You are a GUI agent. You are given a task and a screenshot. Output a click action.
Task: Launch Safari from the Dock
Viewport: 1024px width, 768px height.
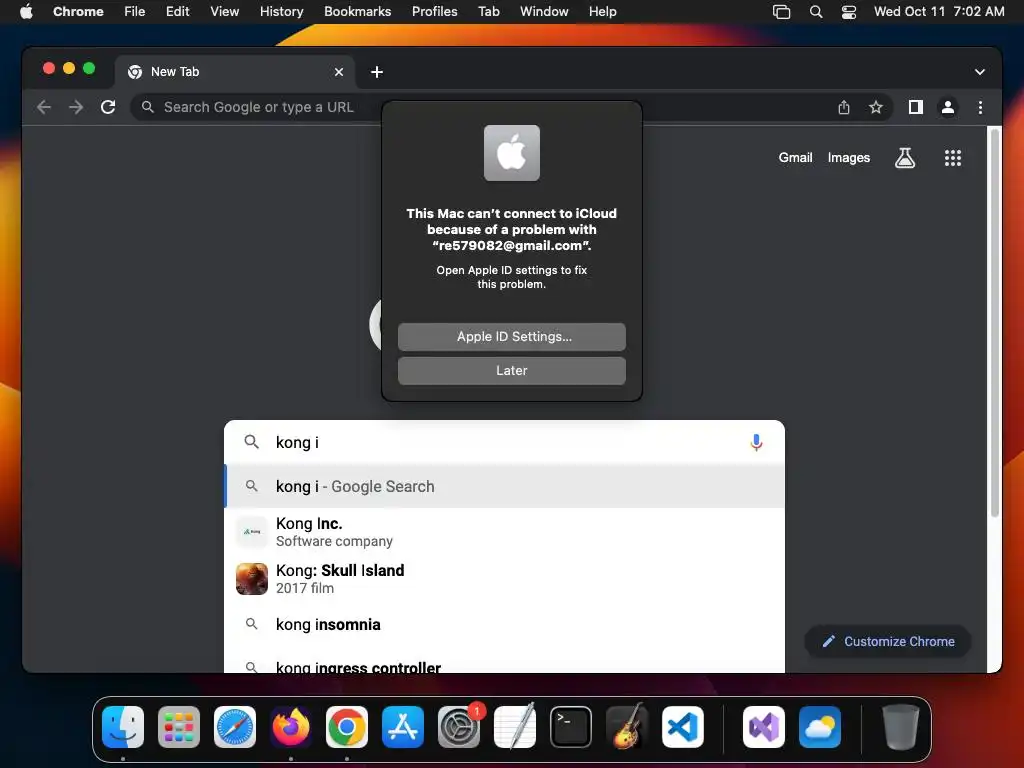point(235,727)
